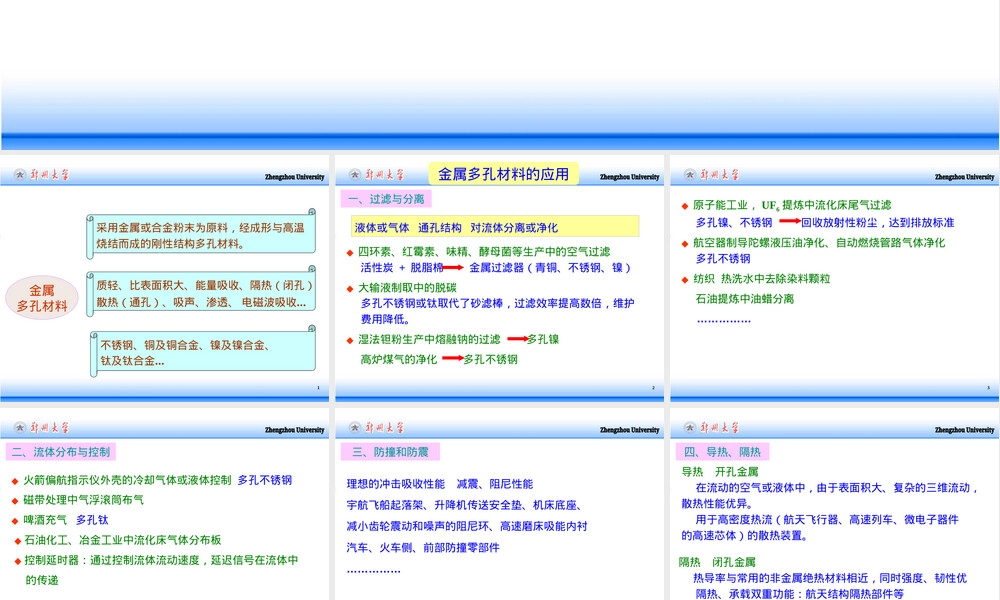Click the university emblem on the 四、导热、隔热 slide
Screen dimensions: 1000x600
tap(689, 427)
